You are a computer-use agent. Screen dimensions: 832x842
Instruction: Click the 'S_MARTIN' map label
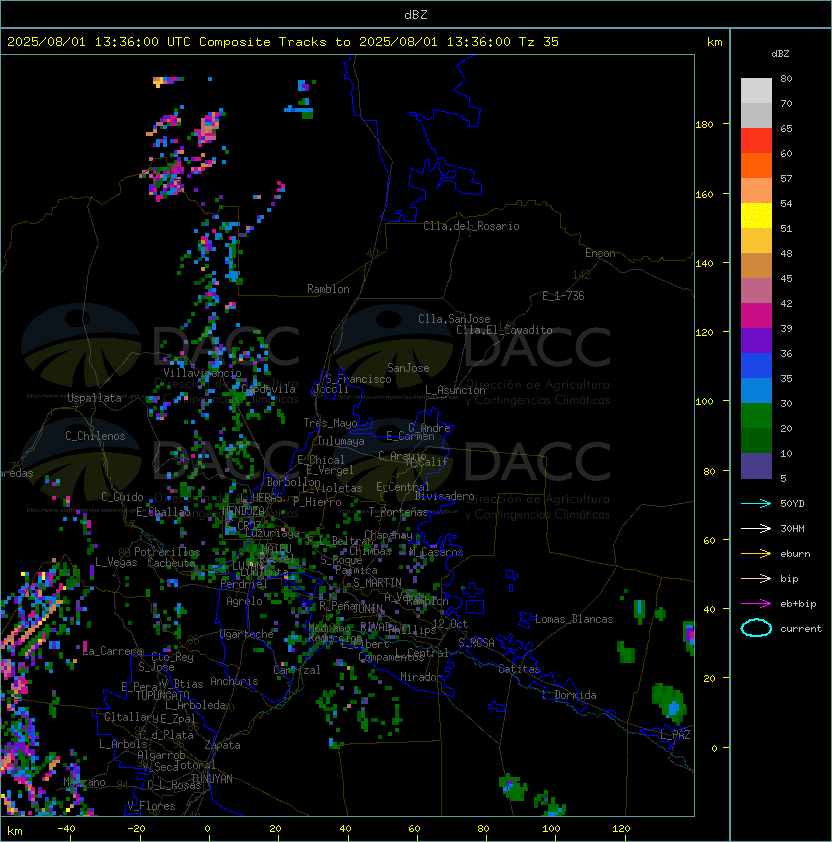click(x=377, y=583)
